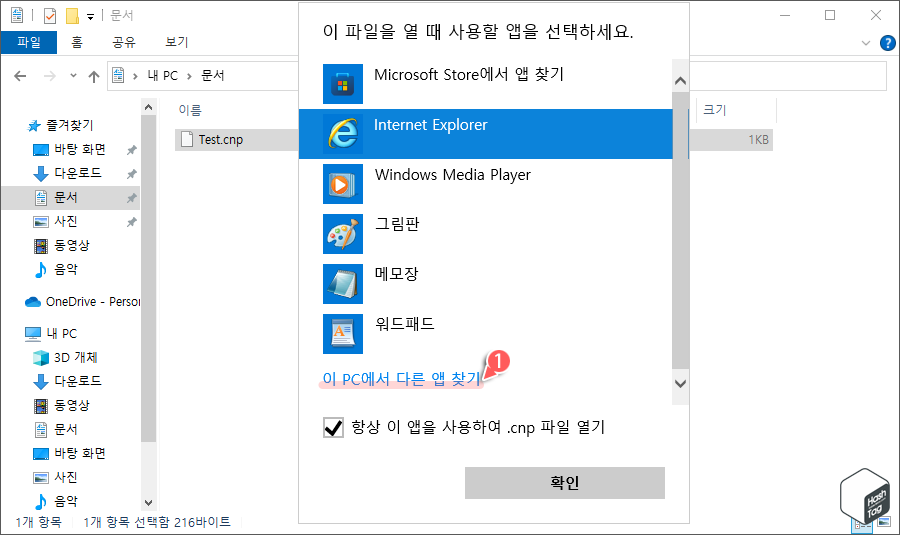Select the Microsoft Store app icon
The image size is (900, 535).
point(343,84)
